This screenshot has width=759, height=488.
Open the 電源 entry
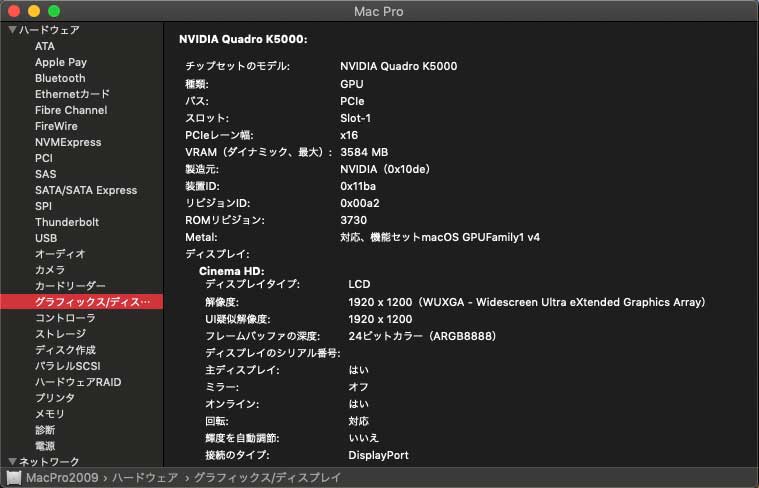point(45,445)
